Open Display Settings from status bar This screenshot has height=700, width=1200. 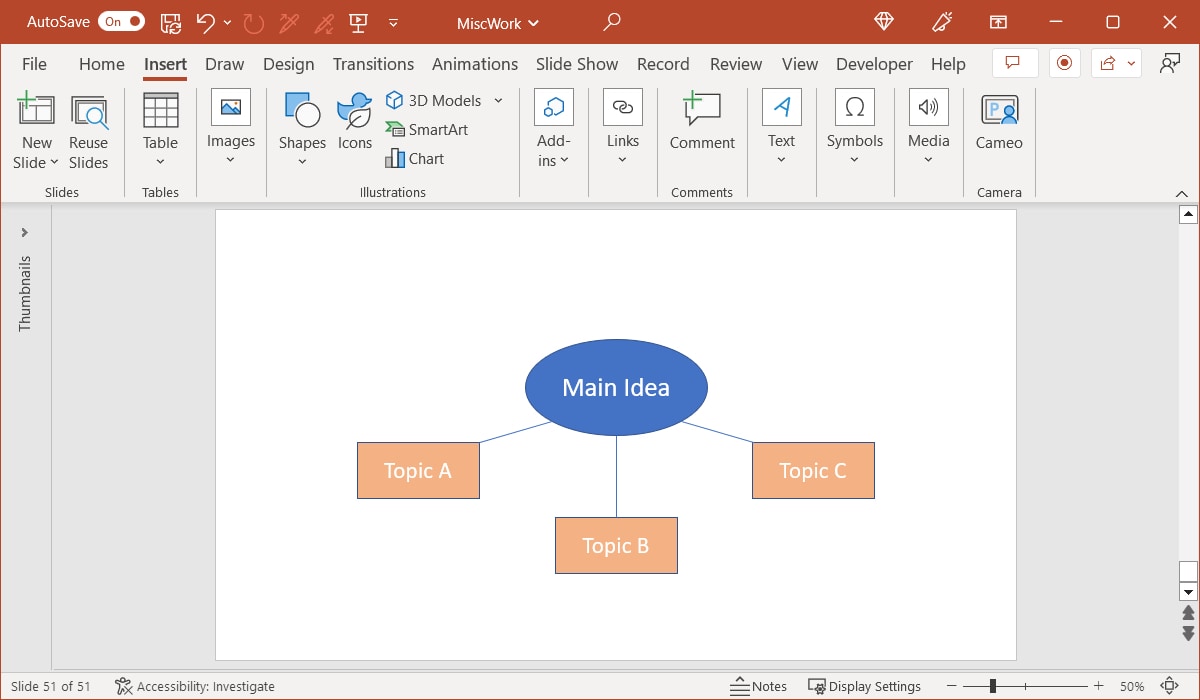(865, 686)
